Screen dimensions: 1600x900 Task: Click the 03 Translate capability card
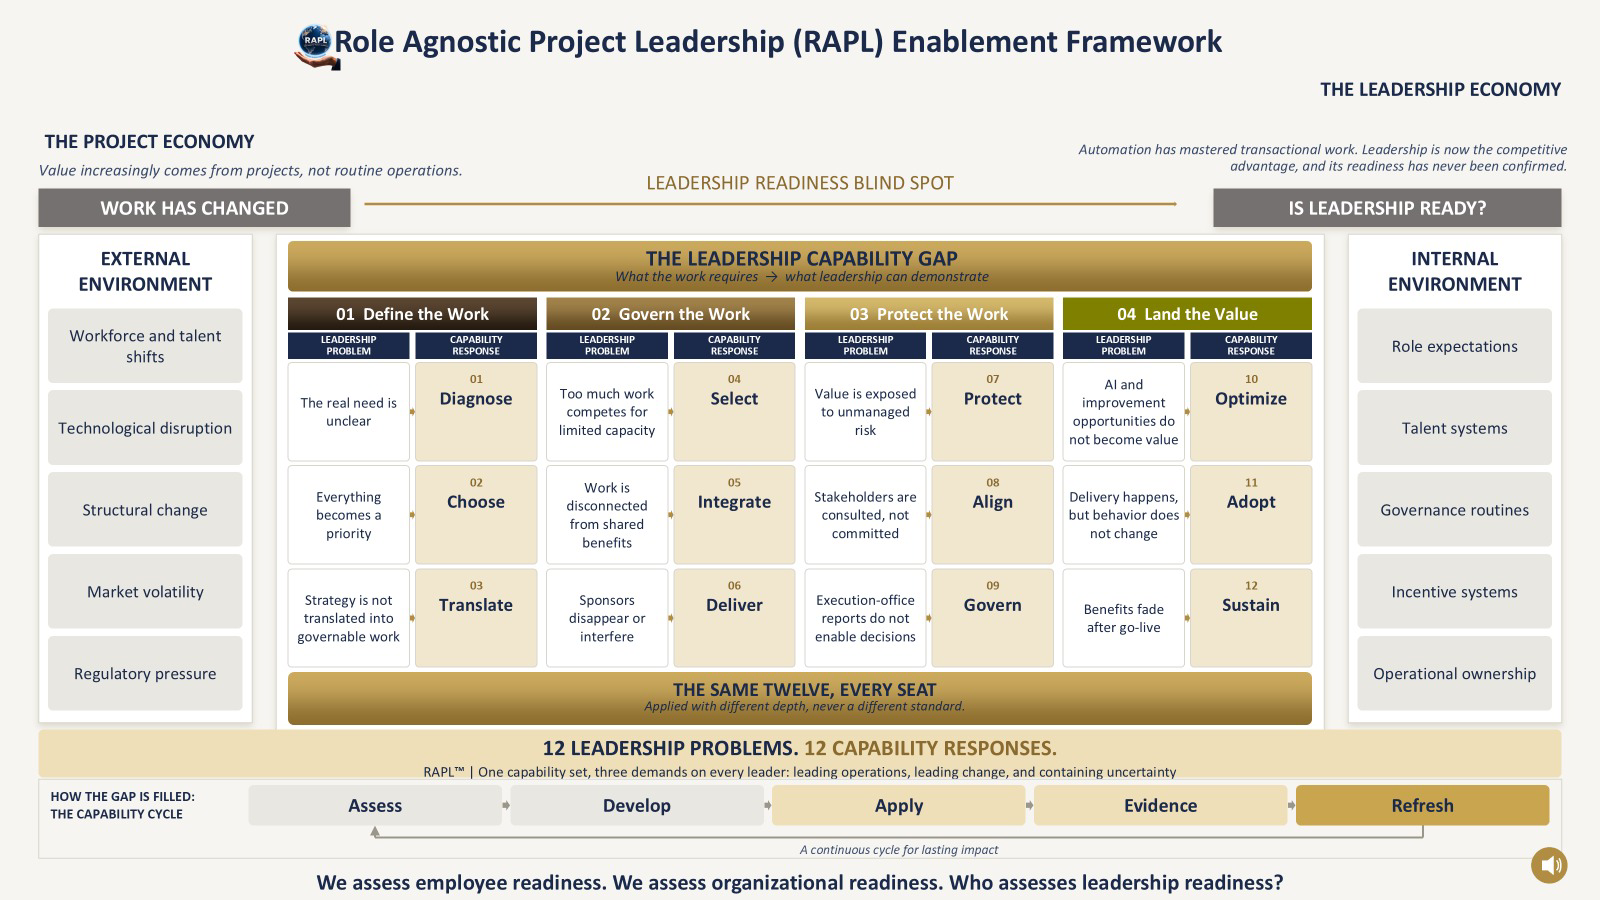click(476, 618)
